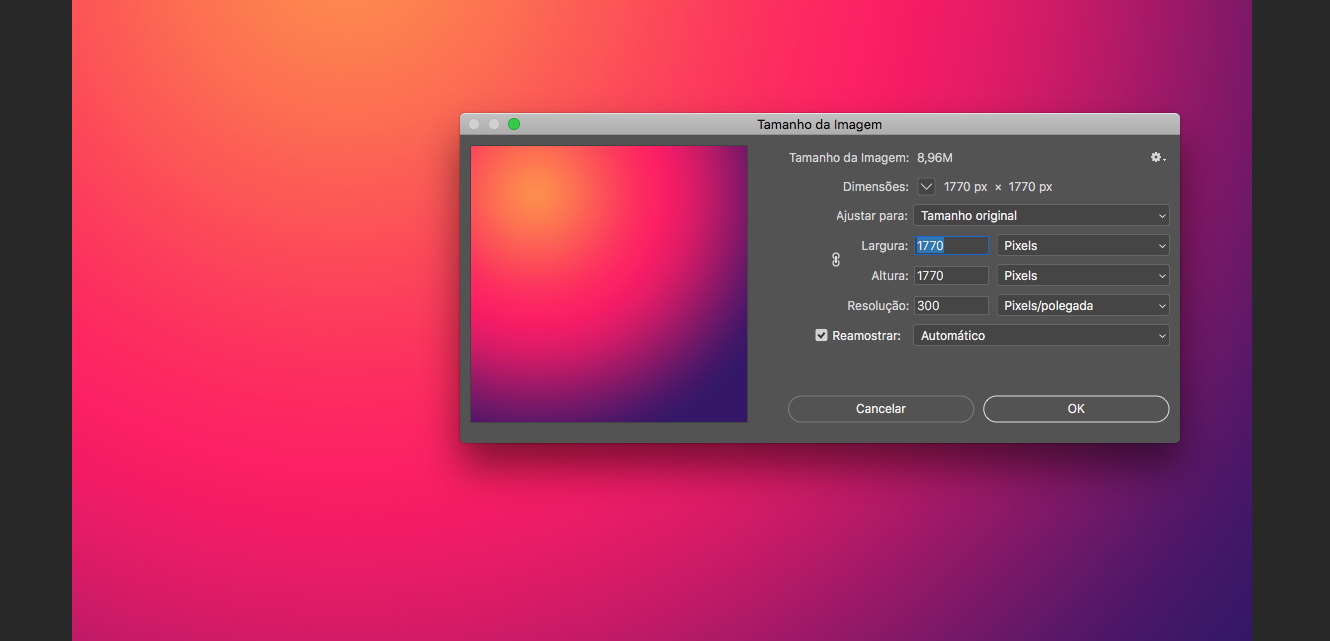1330x641 pixels.
Task: Uncheck the Reamostrar checkbox
Action: pos(822,336)
